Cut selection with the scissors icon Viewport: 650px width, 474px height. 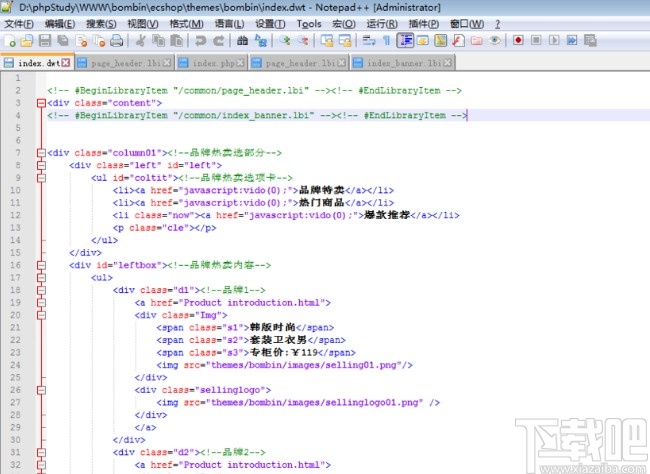pyautogui.click(x=141, y=41)
